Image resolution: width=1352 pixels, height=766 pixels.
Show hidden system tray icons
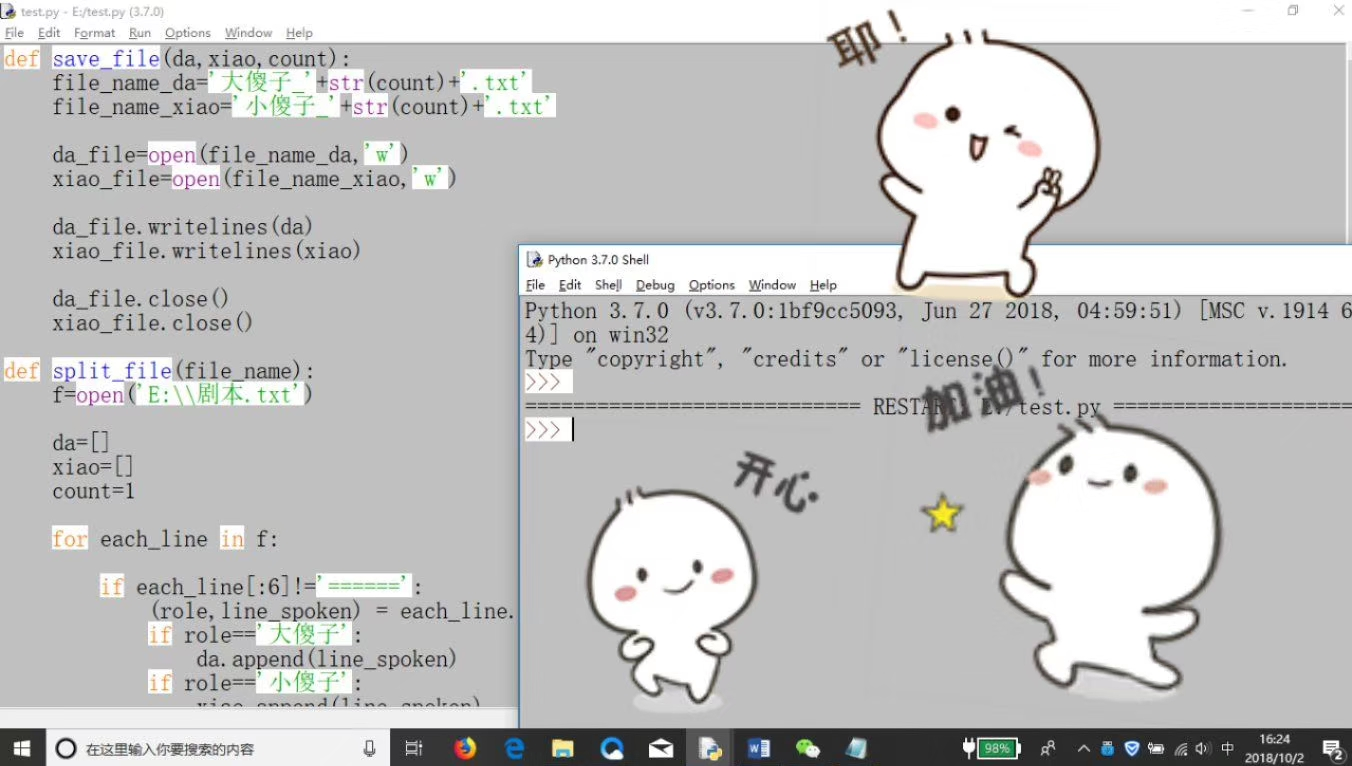pos(1083,748)
